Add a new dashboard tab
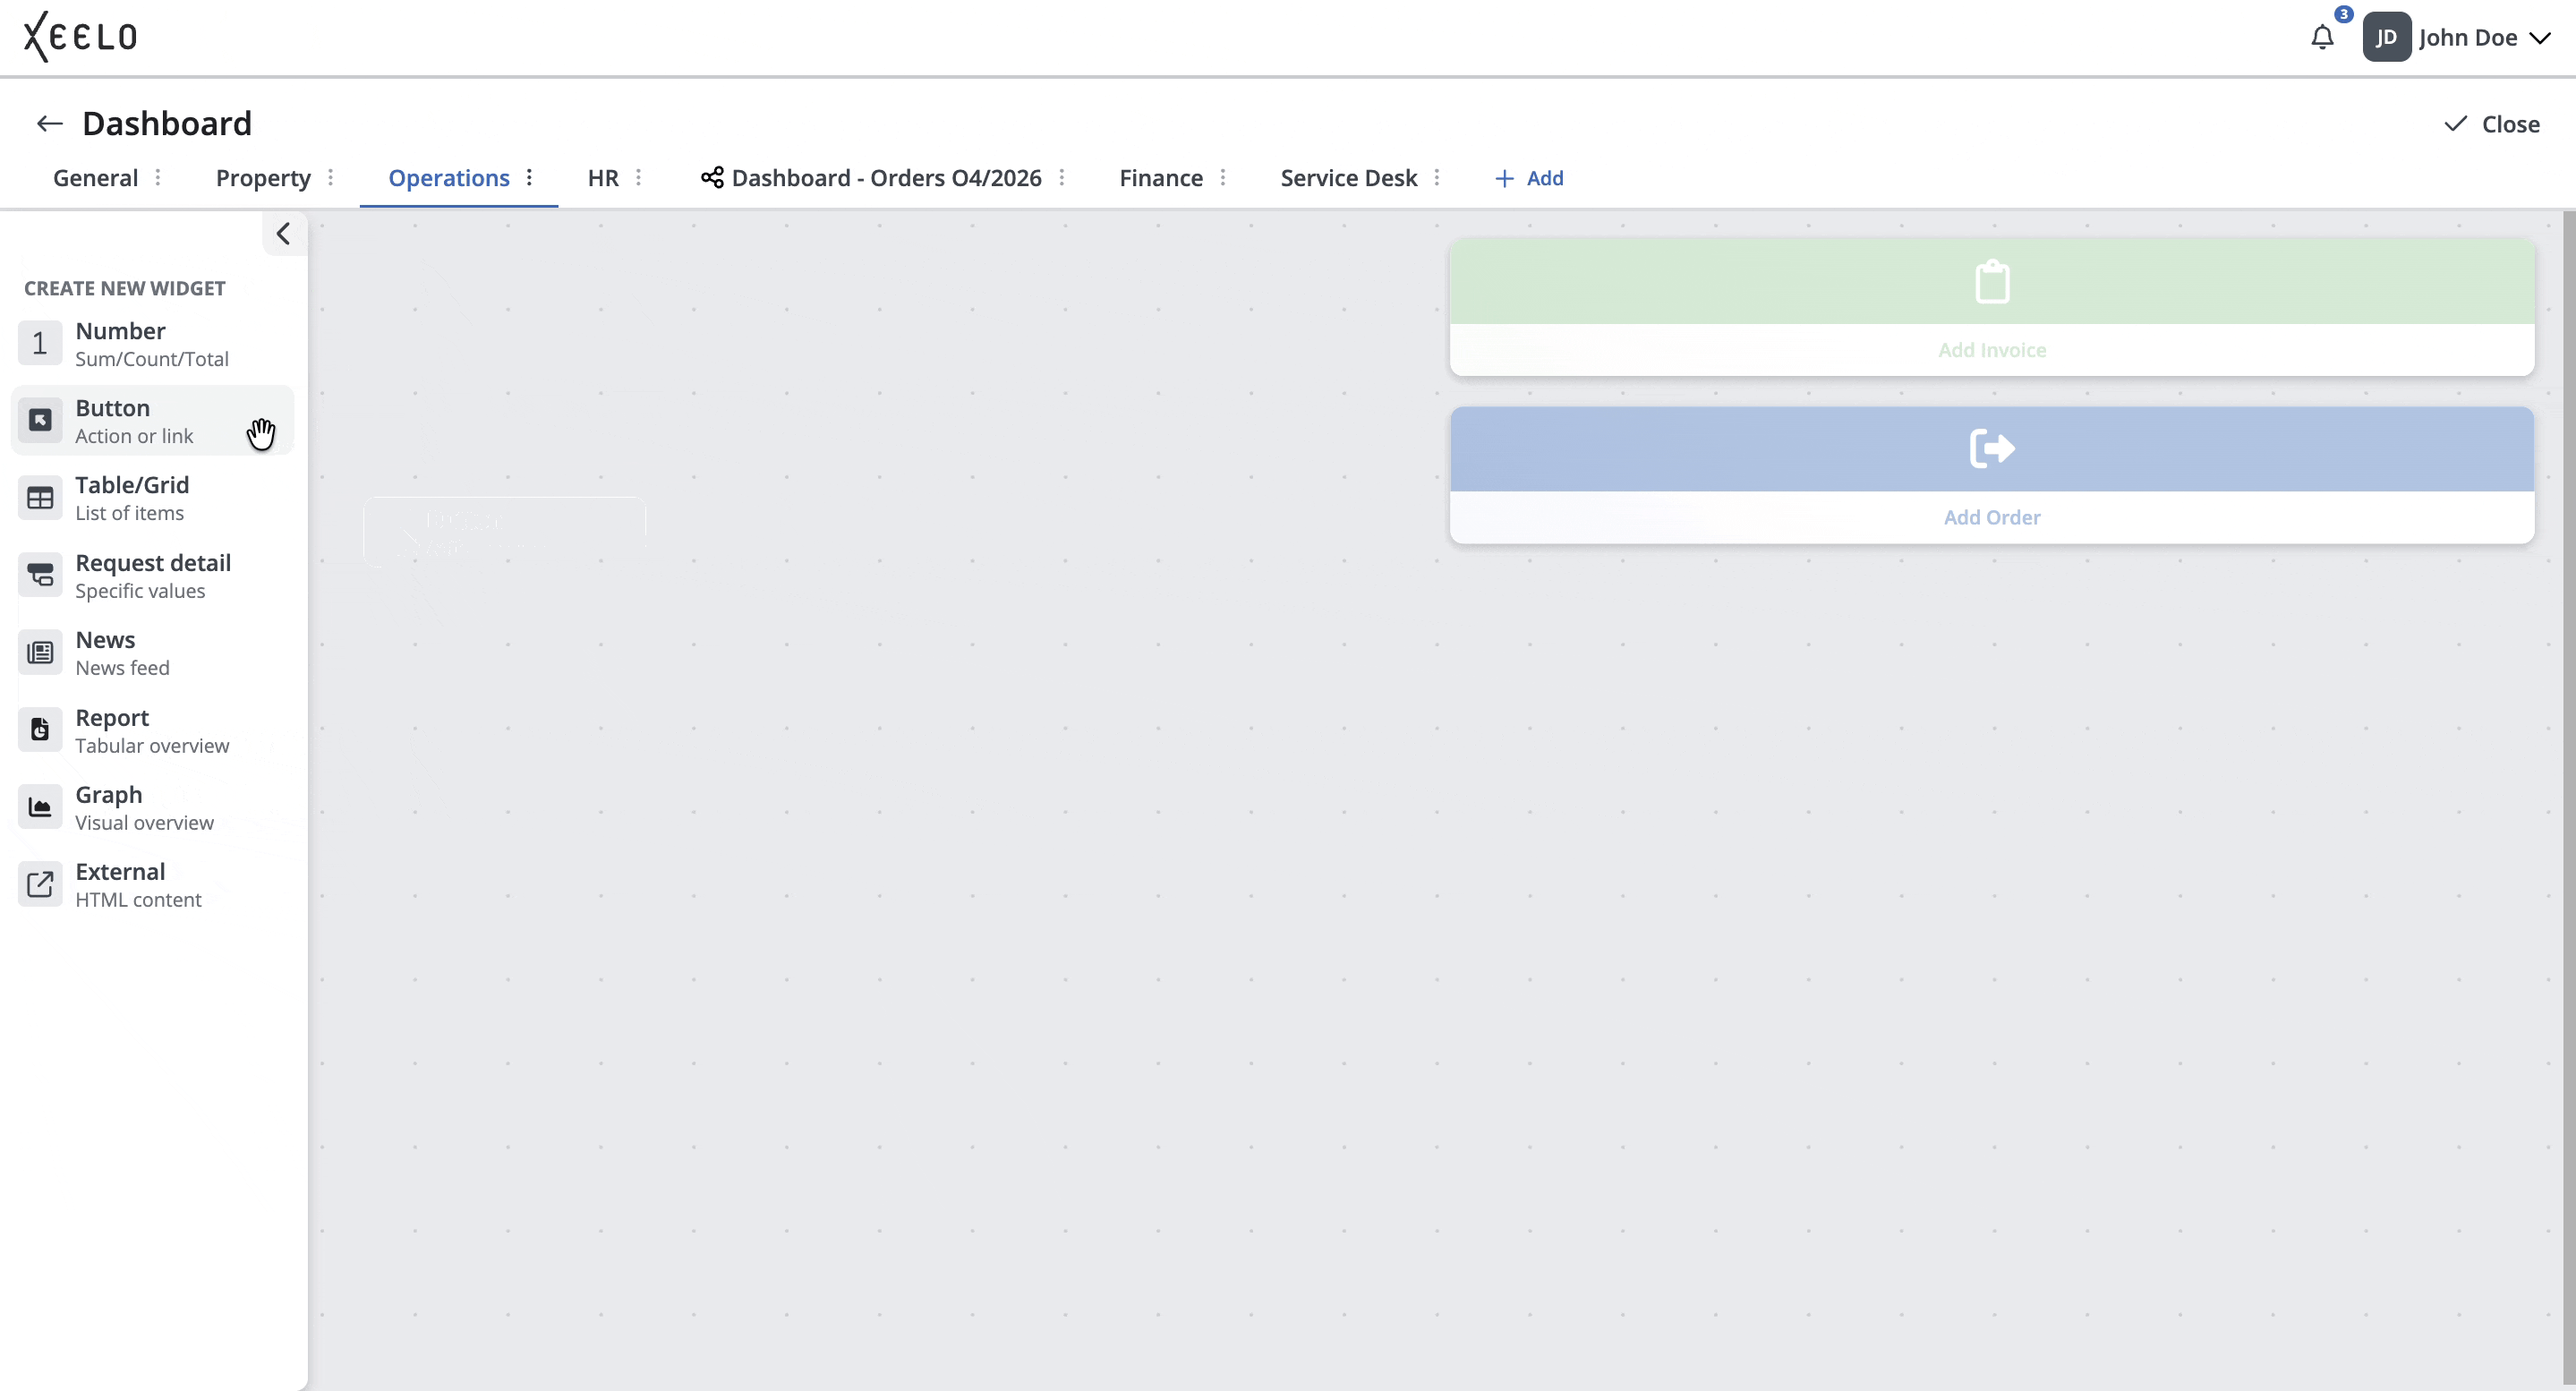Viewport: 2576px width, 1391px height. click(1529, 178)
